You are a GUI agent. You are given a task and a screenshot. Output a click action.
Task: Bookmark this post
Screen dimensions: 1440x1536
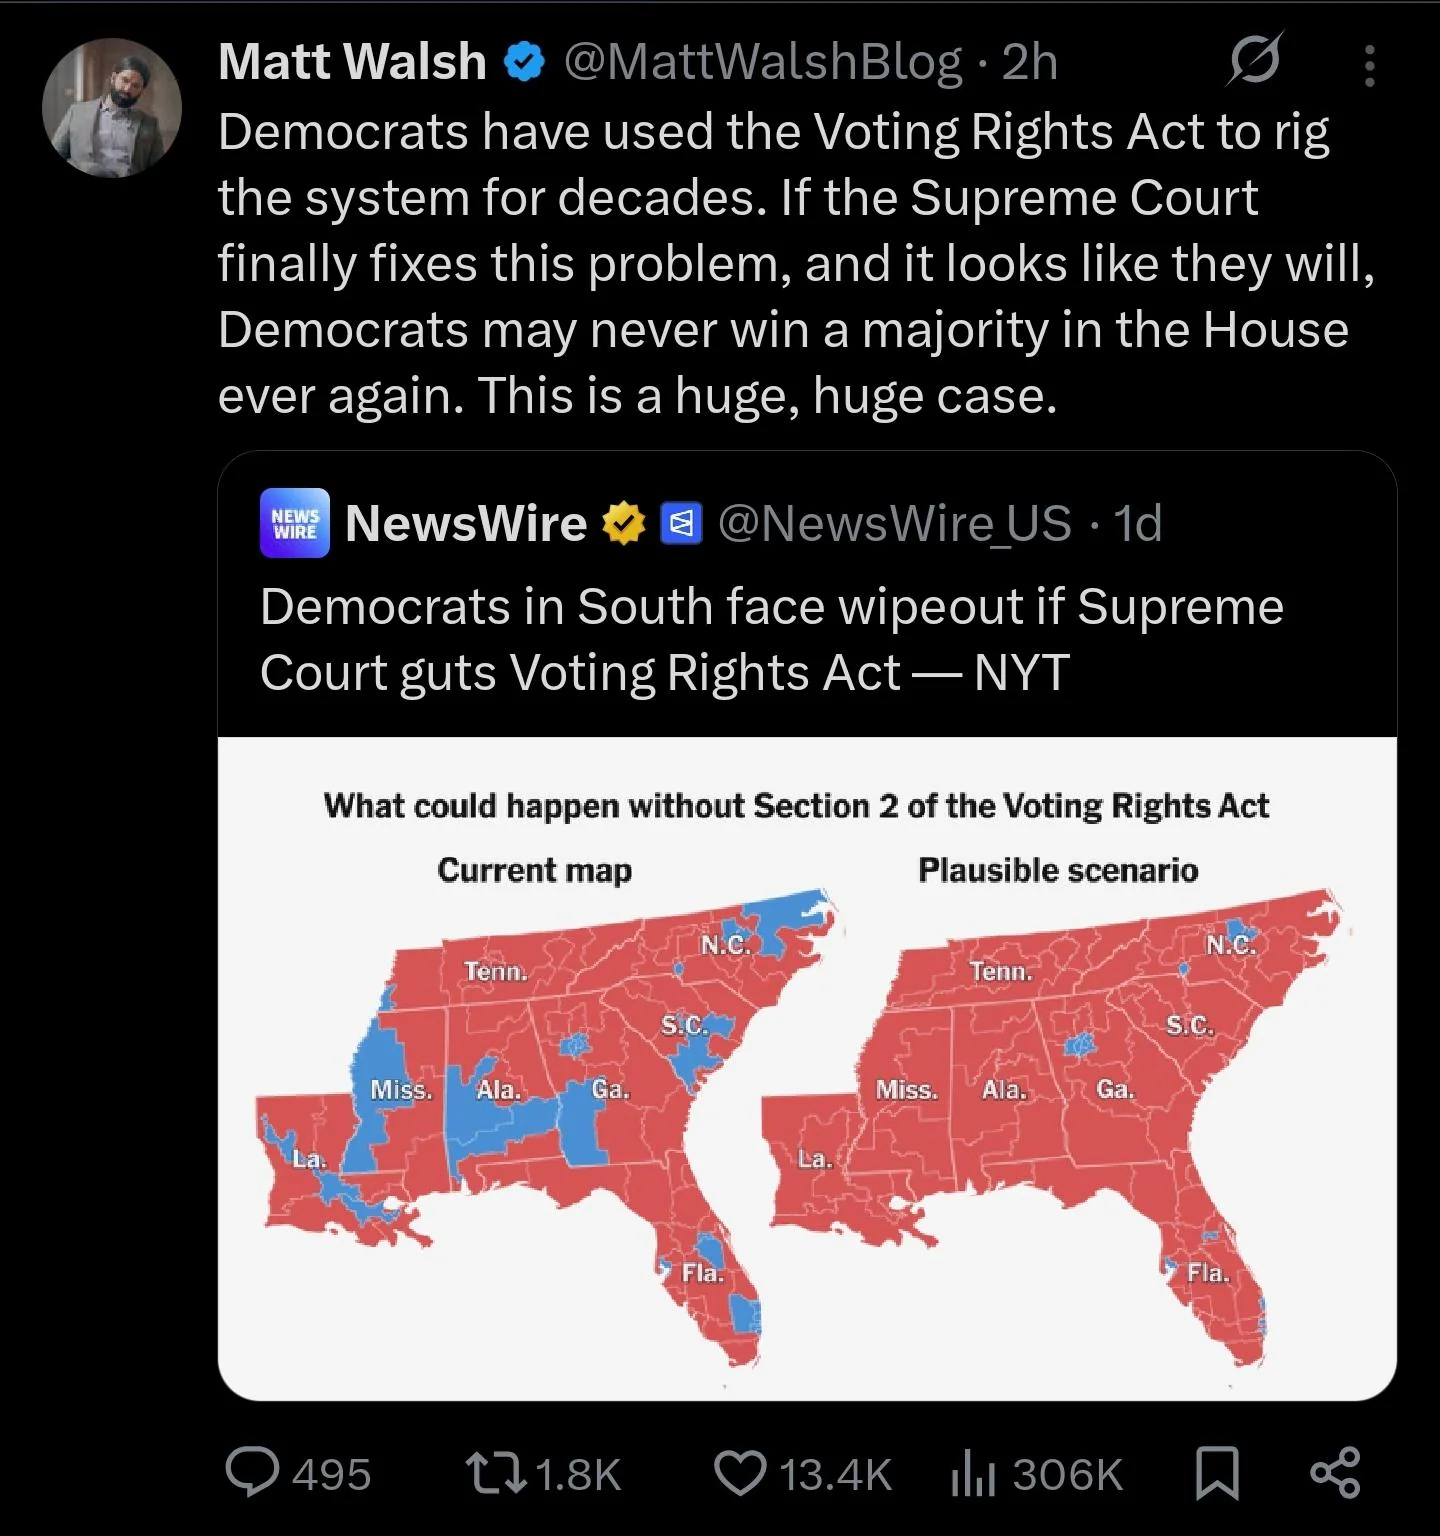click(x=1217, y=1474)
